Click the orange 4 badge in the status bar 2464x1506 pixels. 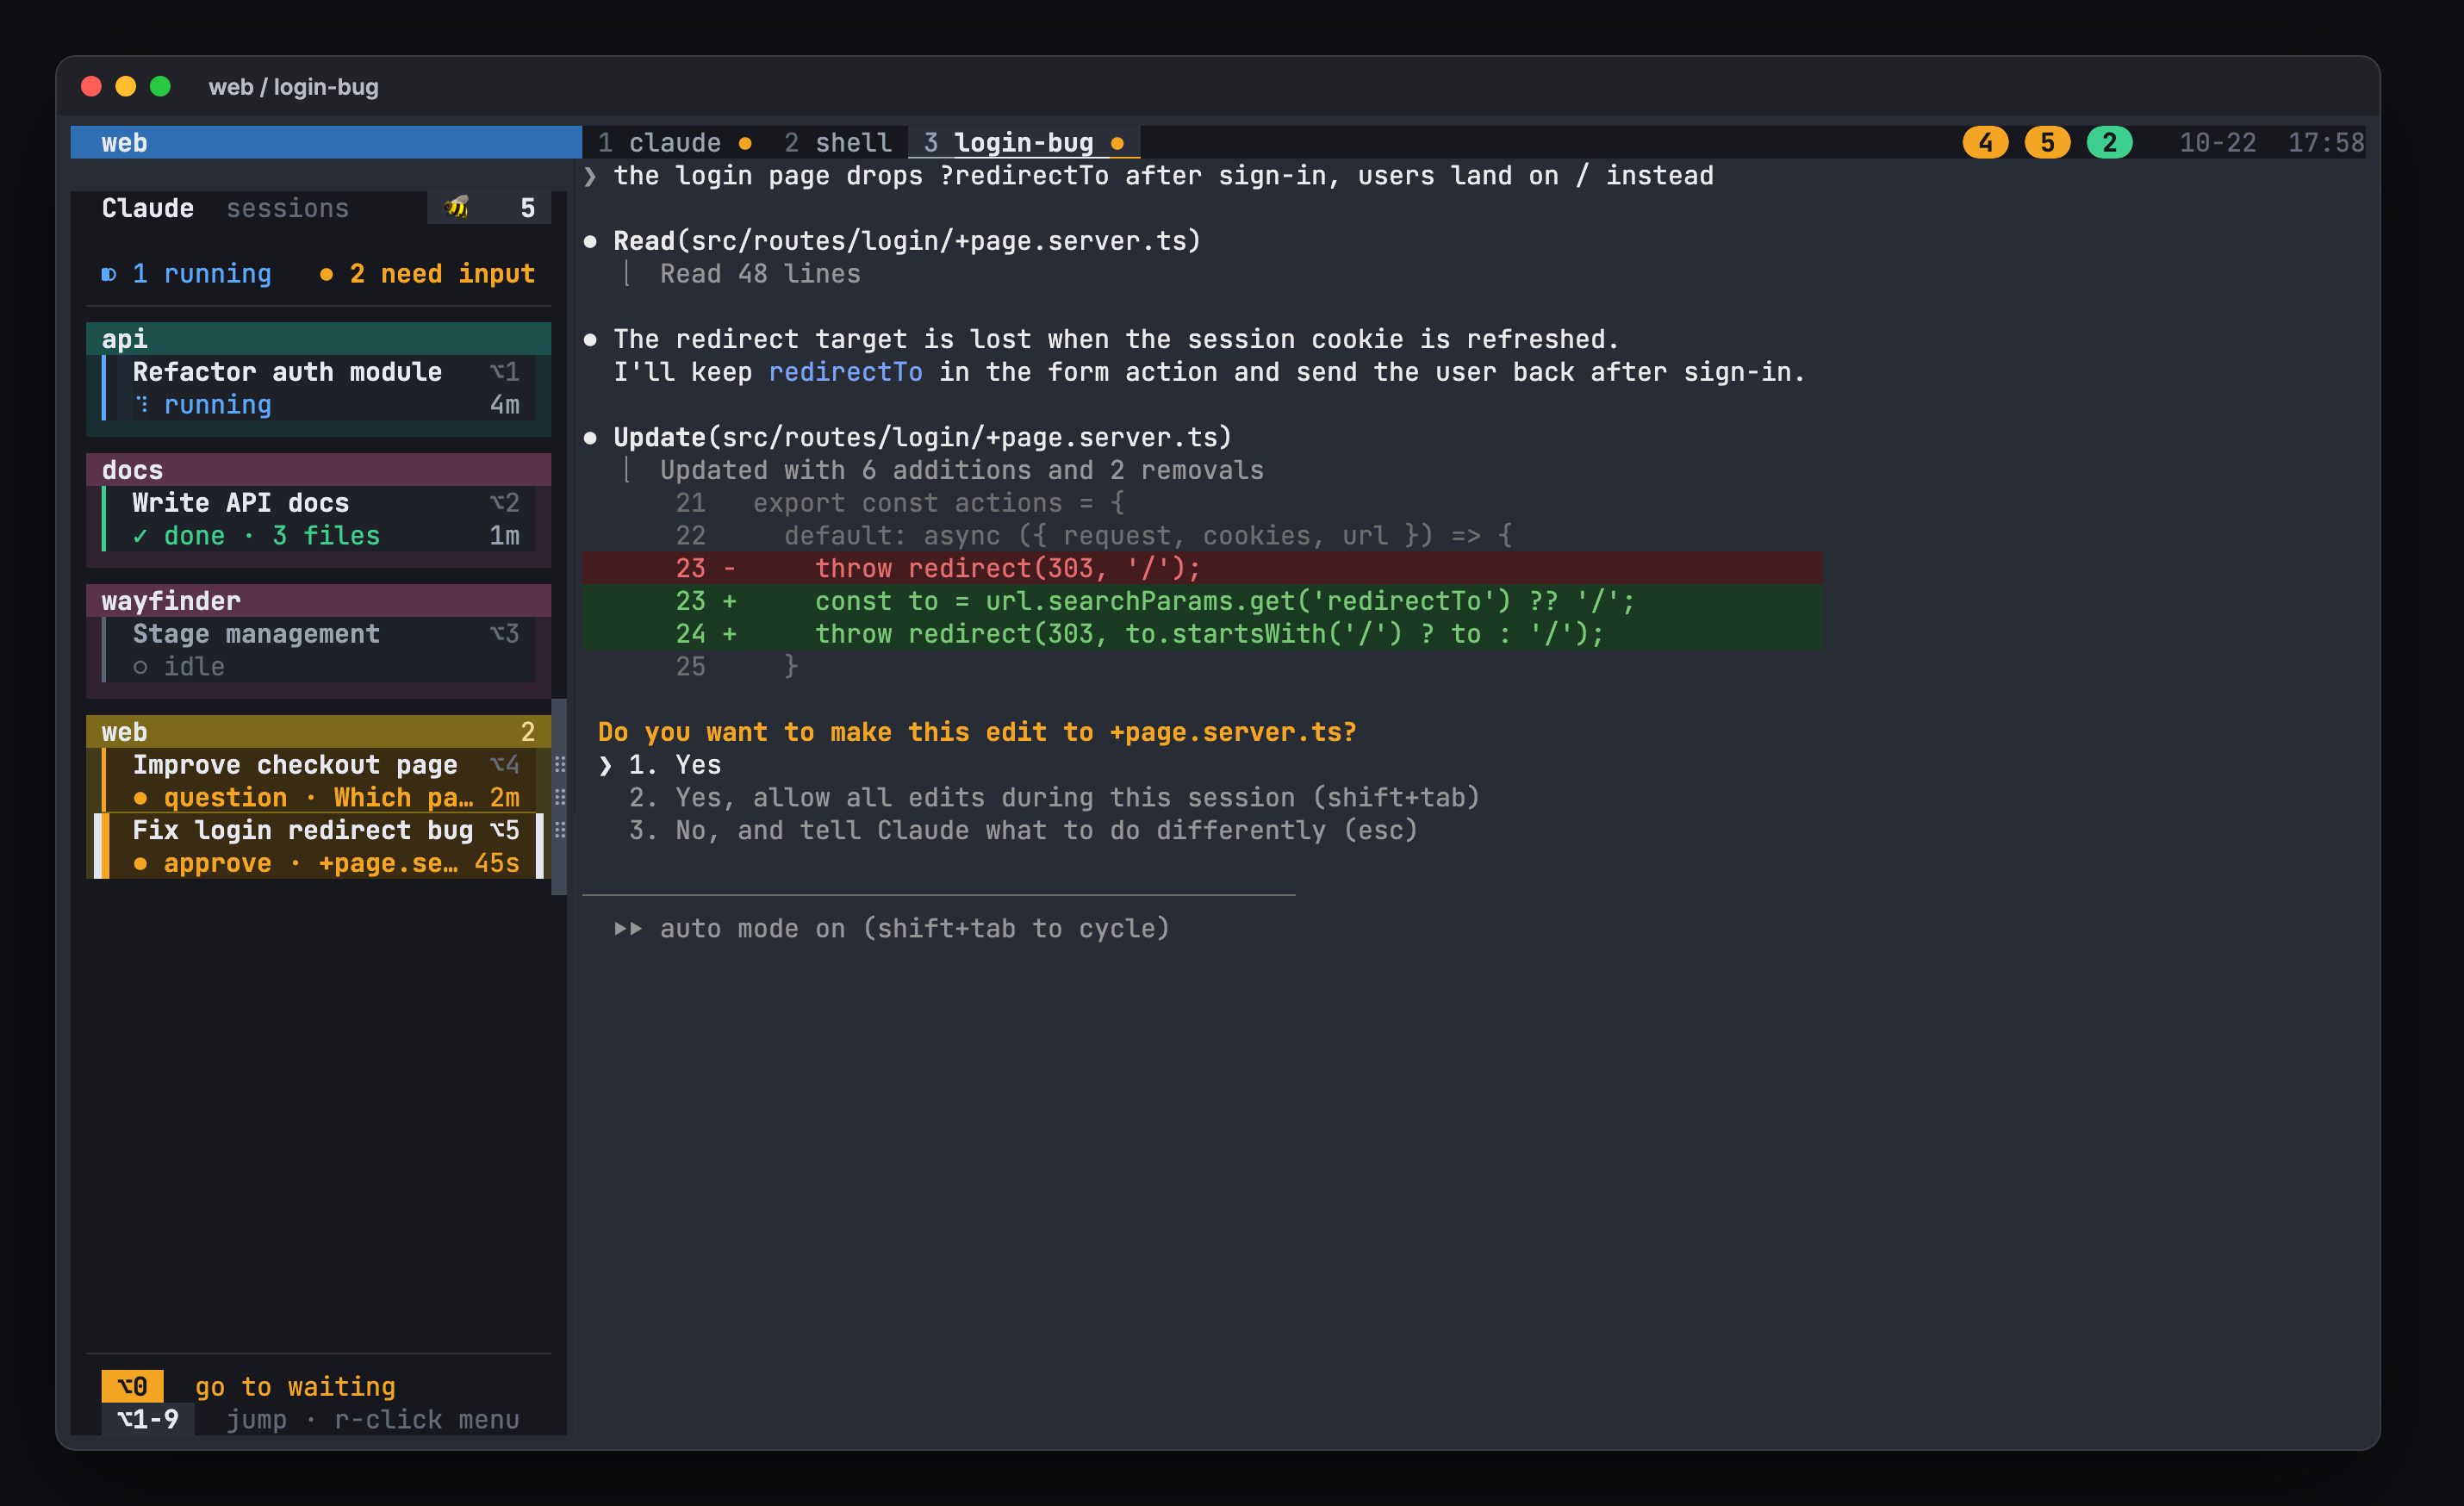coord(1985,143)
